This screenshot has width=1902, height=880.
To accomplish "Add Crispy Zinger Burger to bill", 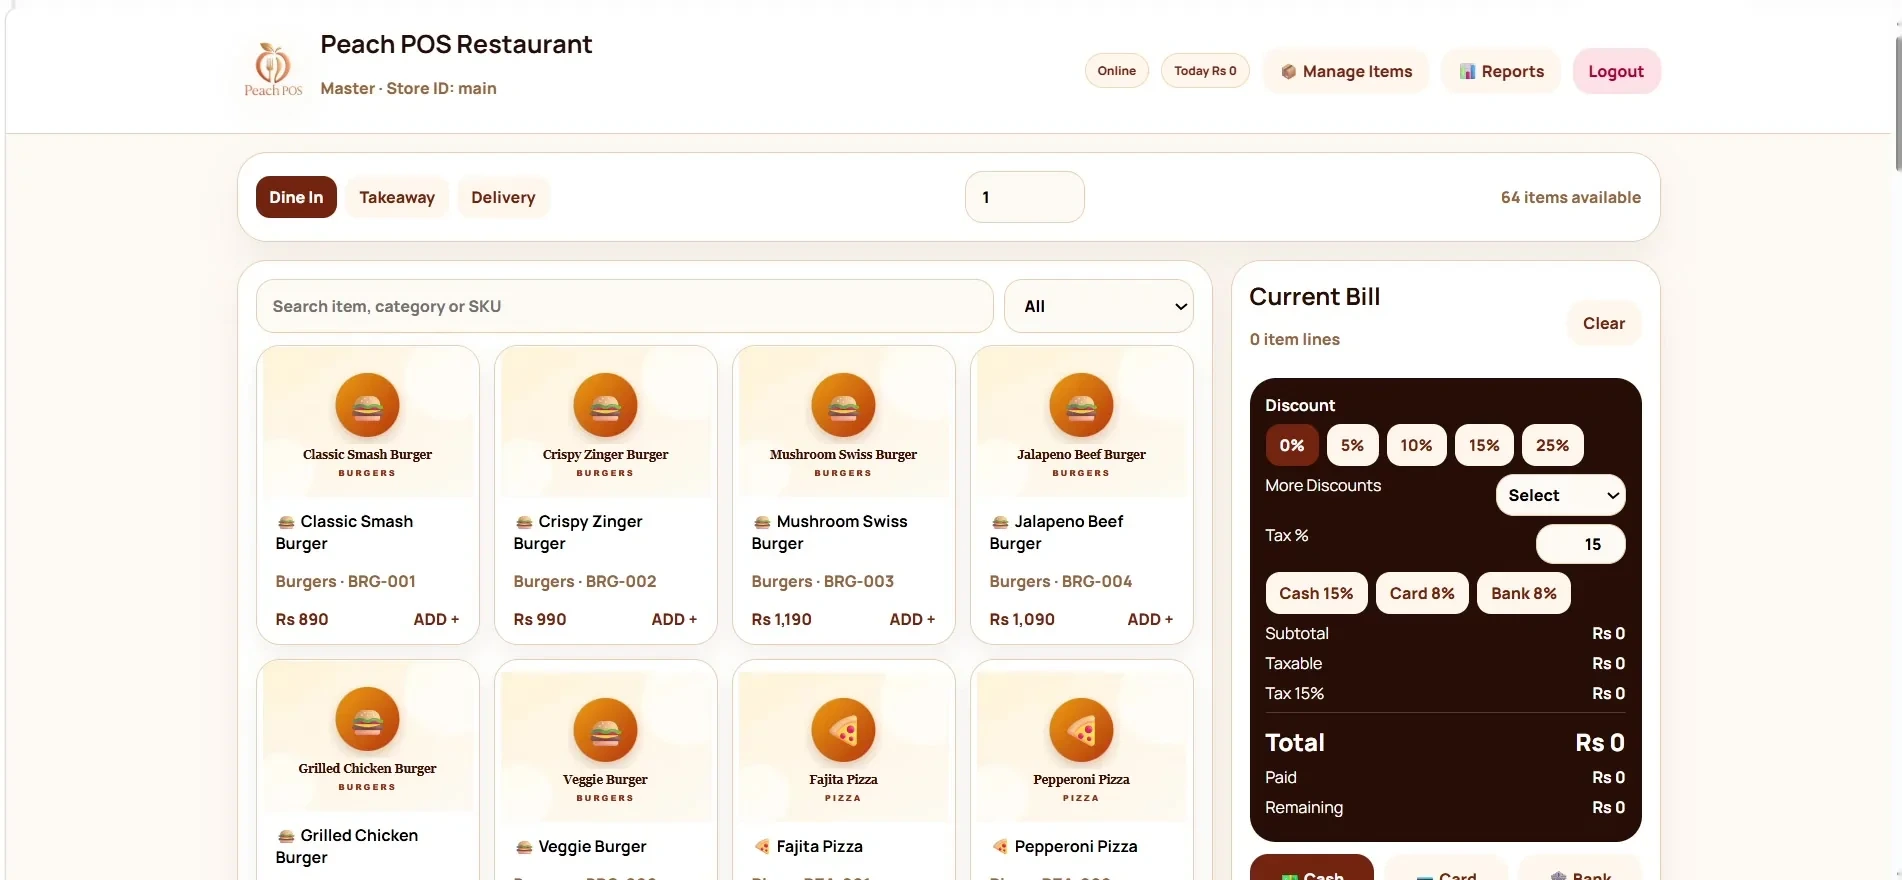I will (674, 619).
